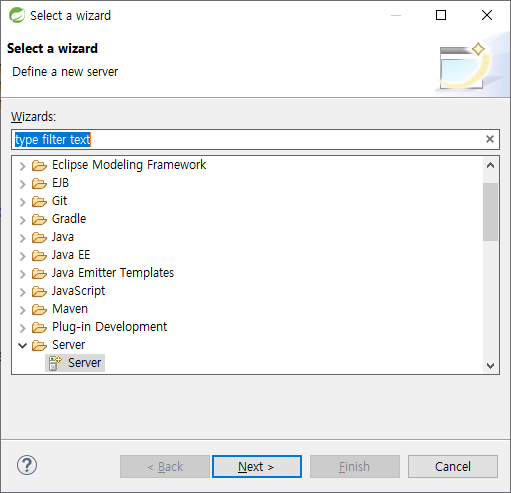The width and height of the screenshot is (511, 493).
Task: Expand the Java Emitter Templates node
Action: (x=22, y=274)
